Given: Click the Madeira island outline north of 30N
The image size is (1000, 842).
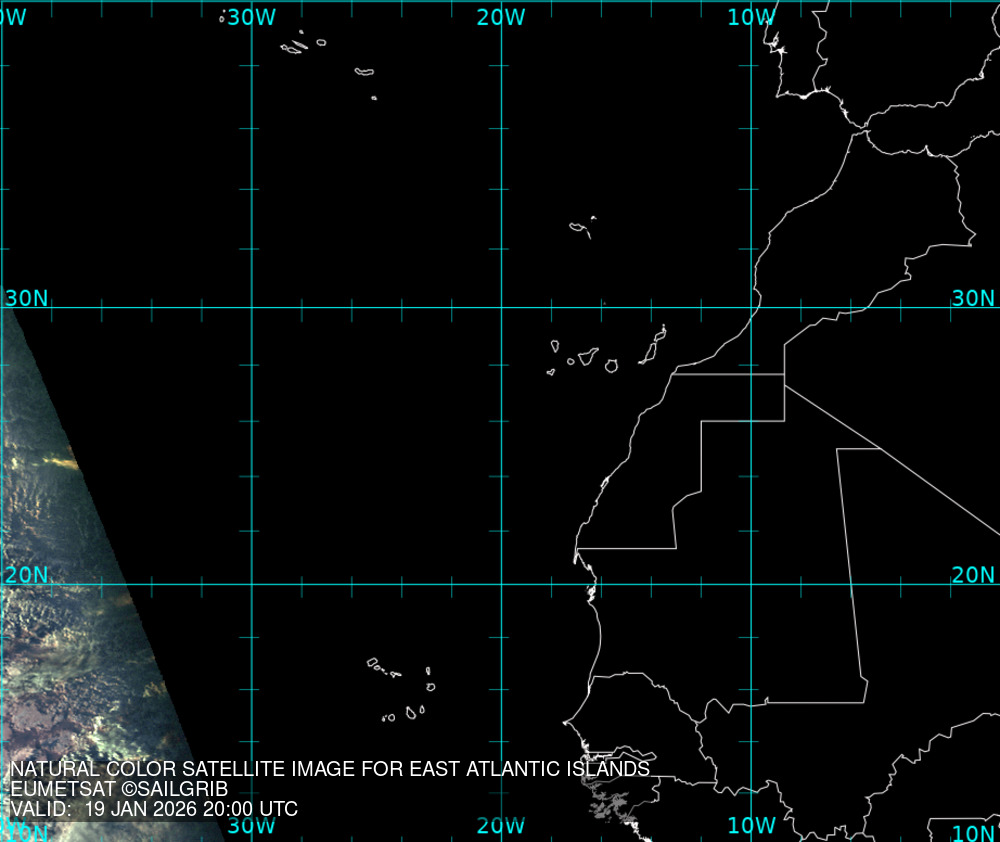Looking at the screenshot, I should [579, 228].
